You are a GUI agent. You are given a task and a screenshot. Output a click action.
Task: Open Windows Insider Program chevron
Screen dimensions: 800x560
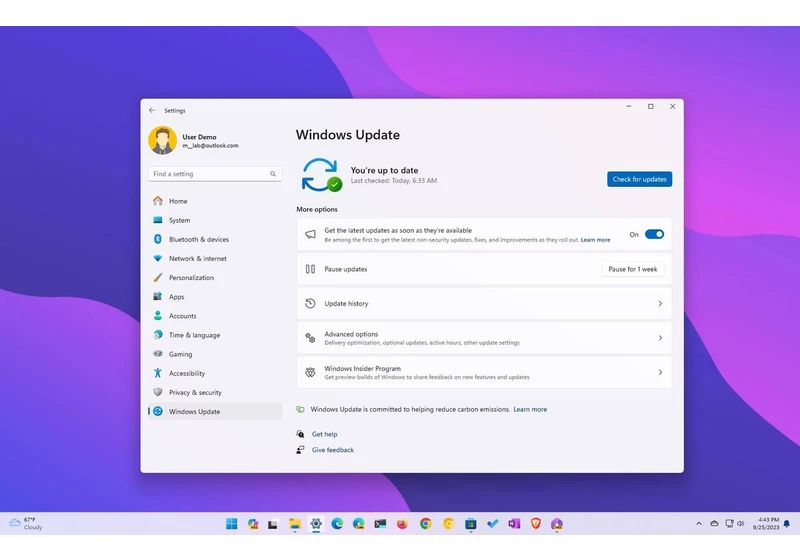click(x=660, y=372)
